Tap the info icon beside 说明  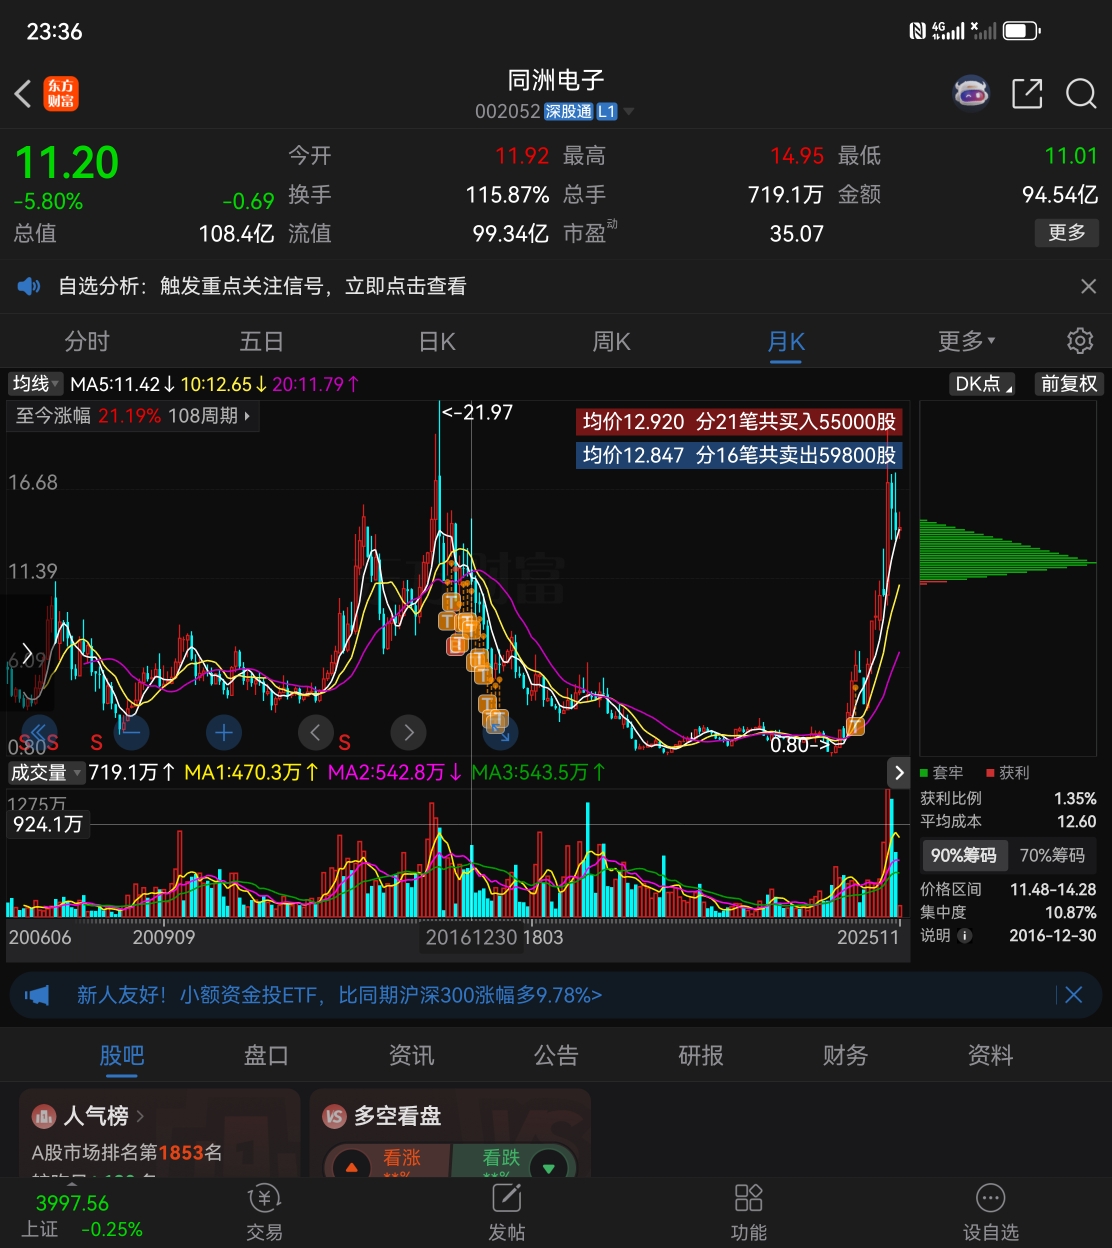[965, 936]
